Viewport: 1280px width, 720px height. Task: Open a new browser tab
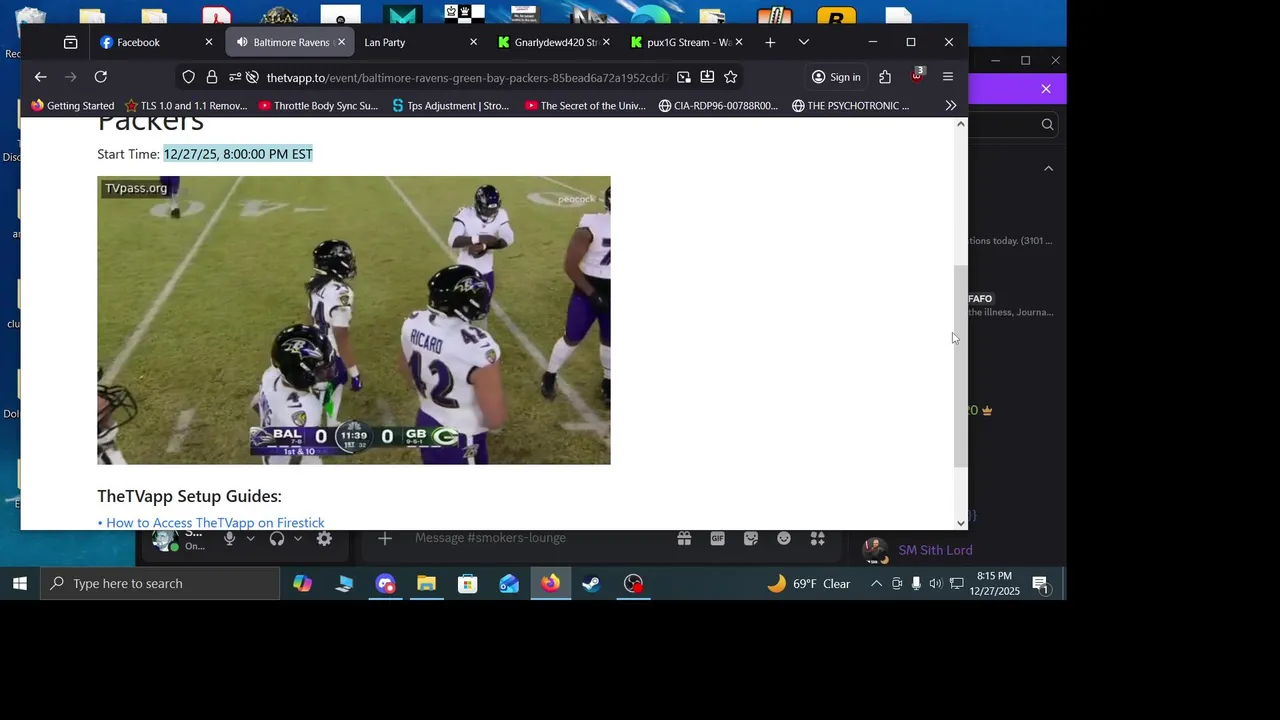tap(770, 42)
